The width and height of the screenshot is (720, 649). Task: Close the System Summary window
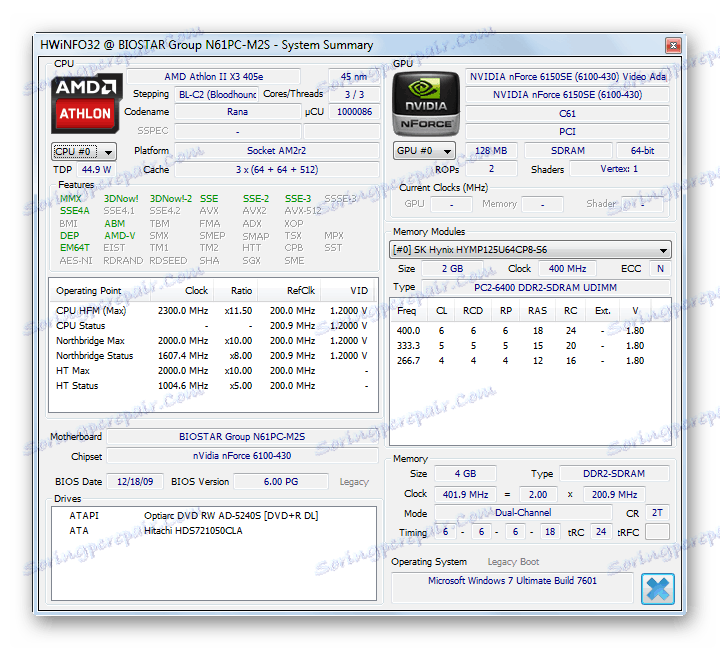click(x=673, y=45)
